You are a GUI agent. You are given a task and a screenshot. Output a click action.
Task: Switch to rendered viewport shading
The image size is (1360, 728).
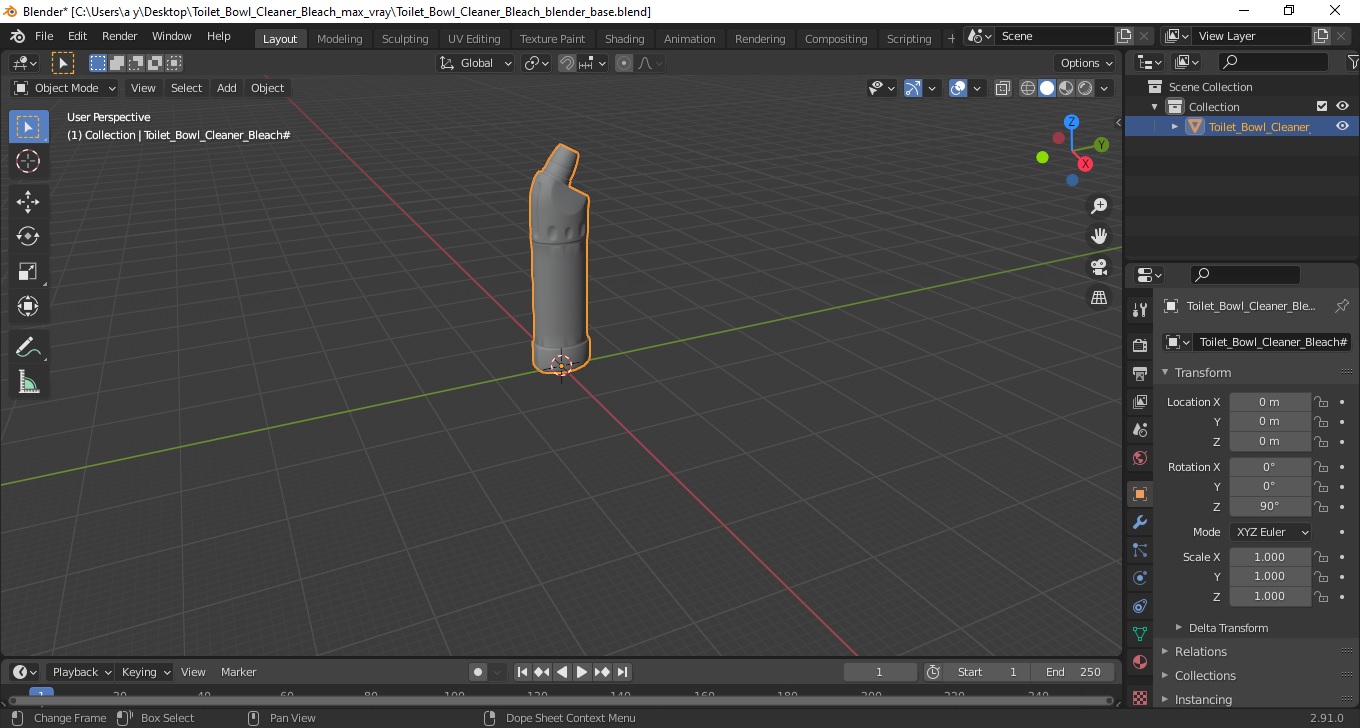[1085, 88]
